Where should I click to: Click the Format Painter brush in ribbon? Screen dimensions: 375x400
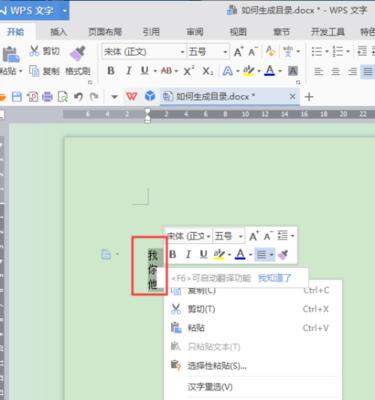coord(78,53)
